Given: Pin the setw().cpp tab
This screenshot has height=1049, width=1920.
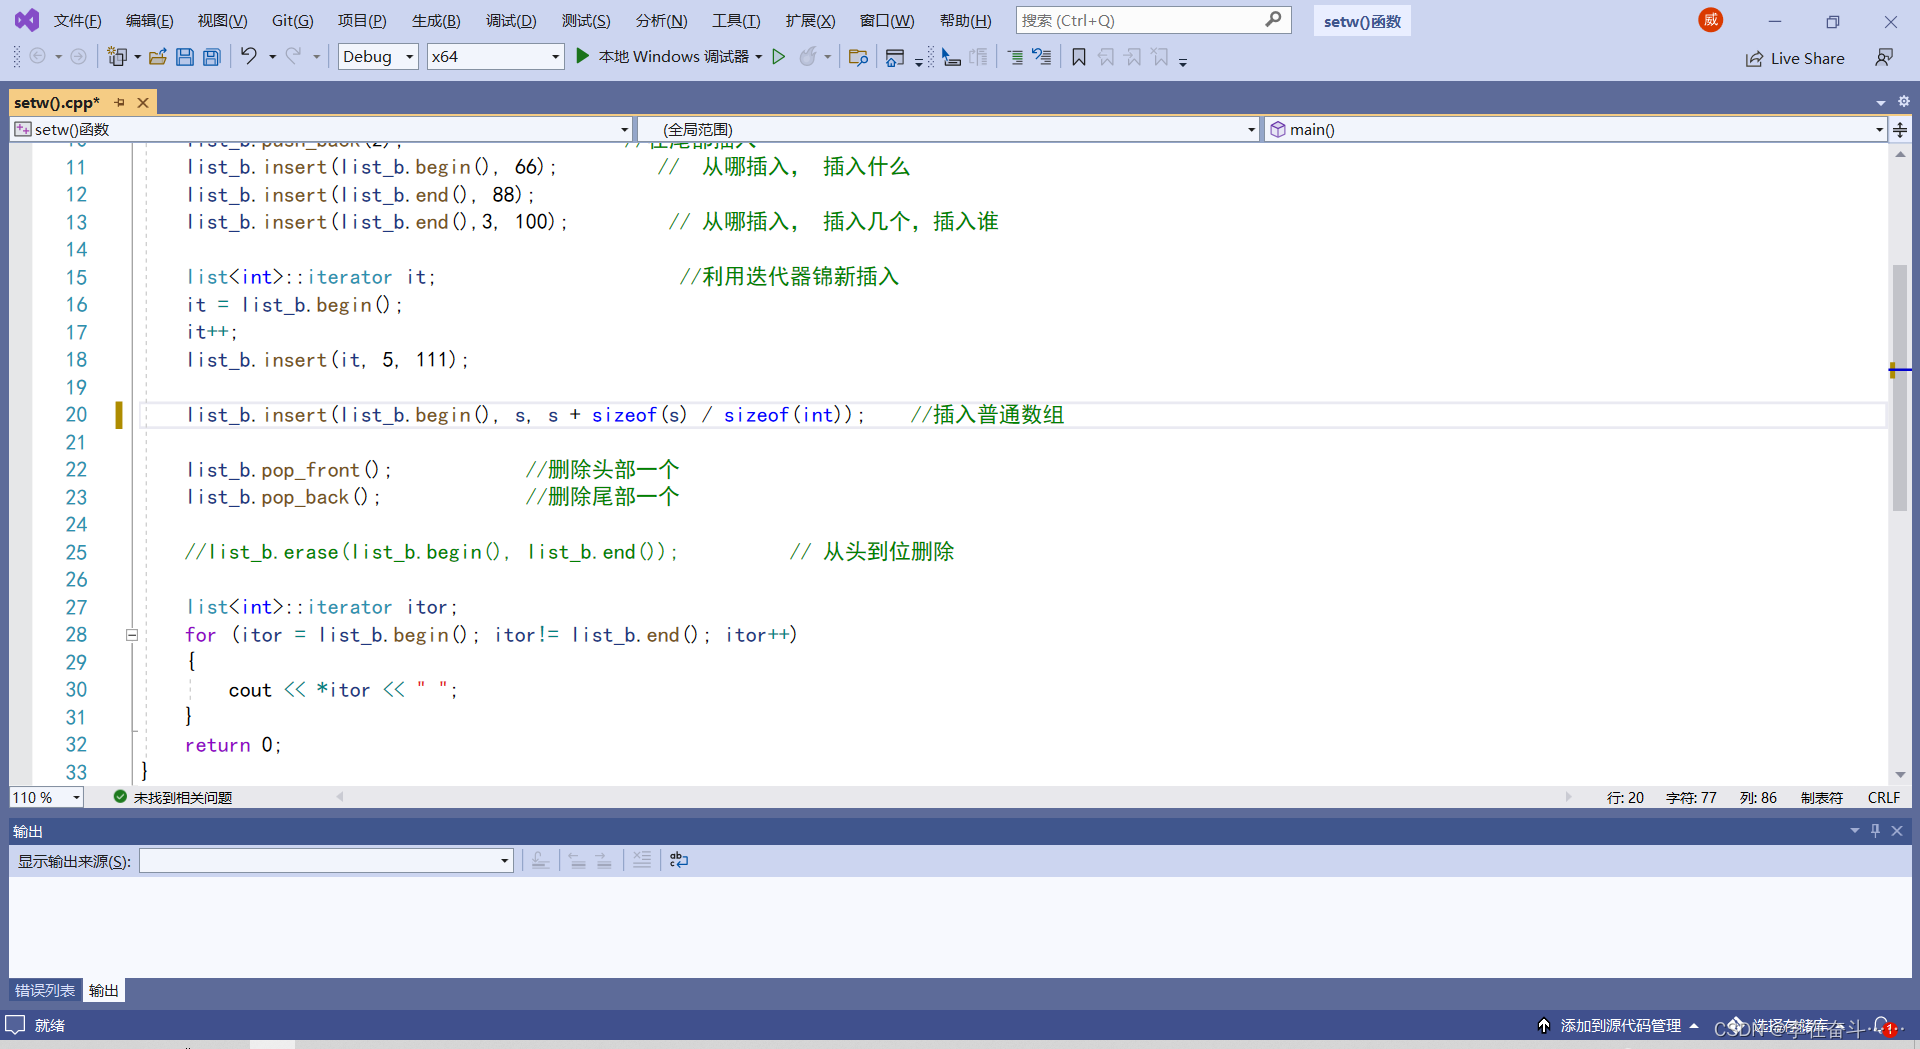Looking at the screenshot, I should 120,102.
